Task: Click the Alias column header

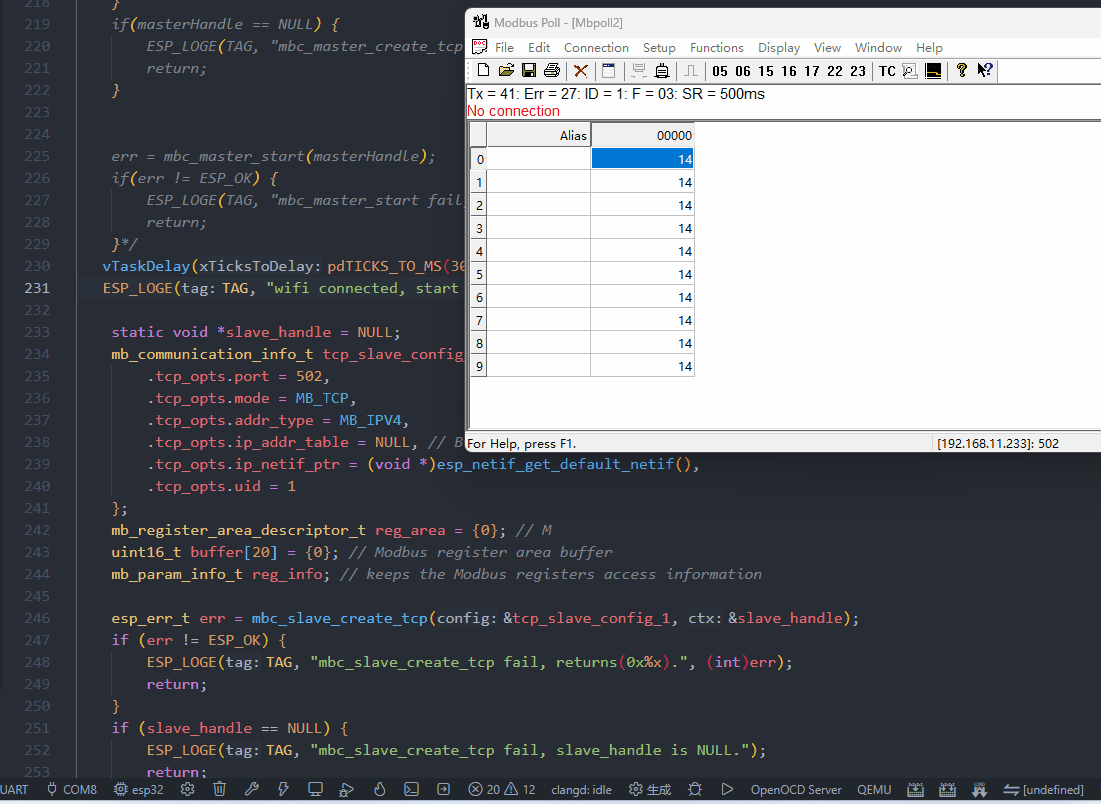Action: tap(539, 136)
